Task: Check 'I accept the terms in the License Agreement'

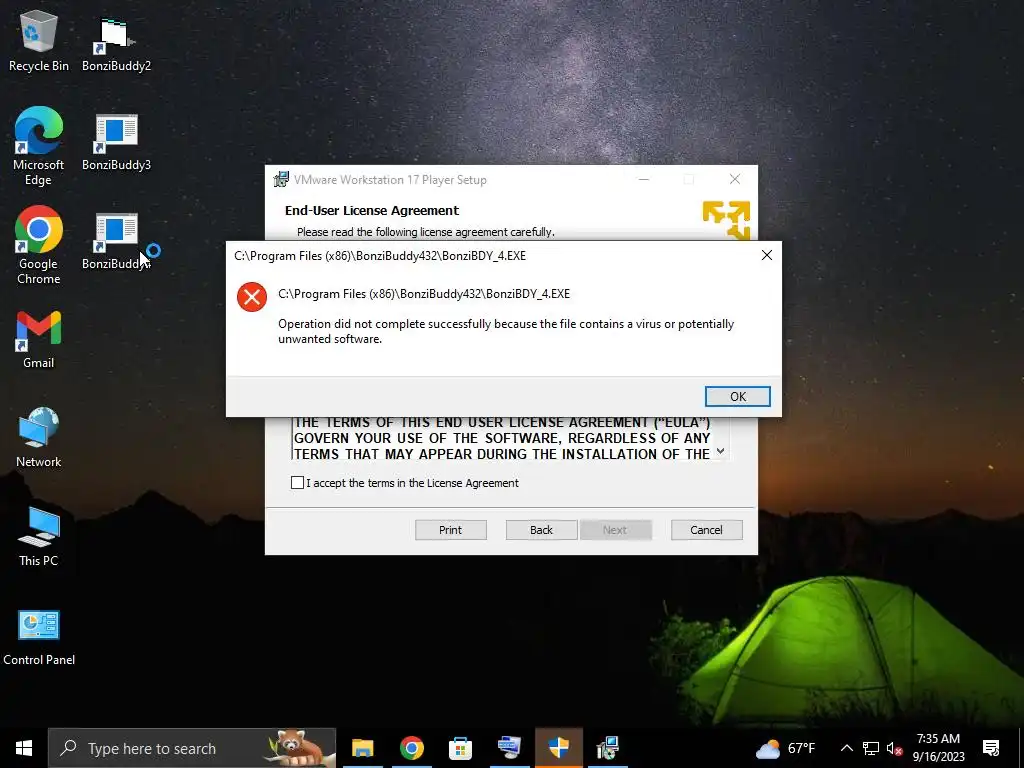Action: (297, 483)
